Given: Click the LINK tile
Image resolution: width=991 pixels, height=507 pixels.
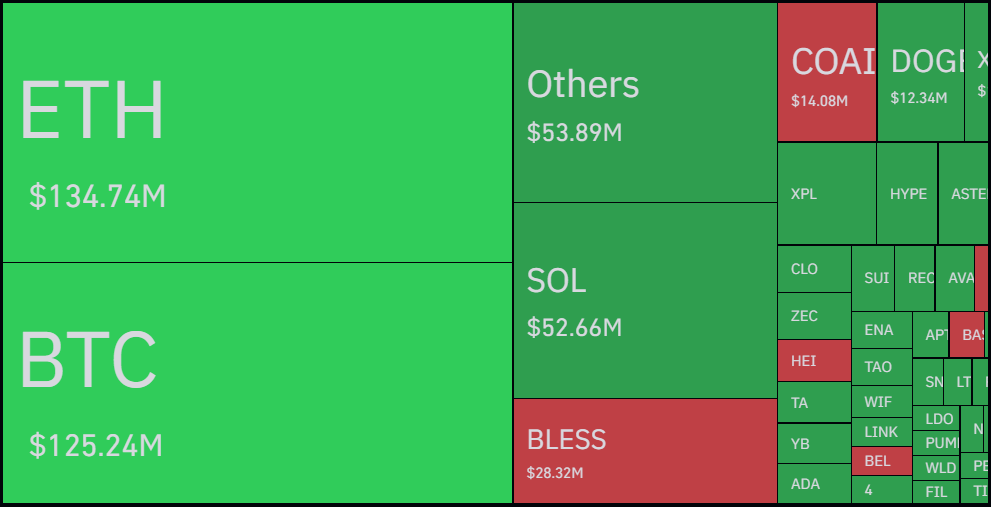Looking at the screenshot, I should (881, 432).
